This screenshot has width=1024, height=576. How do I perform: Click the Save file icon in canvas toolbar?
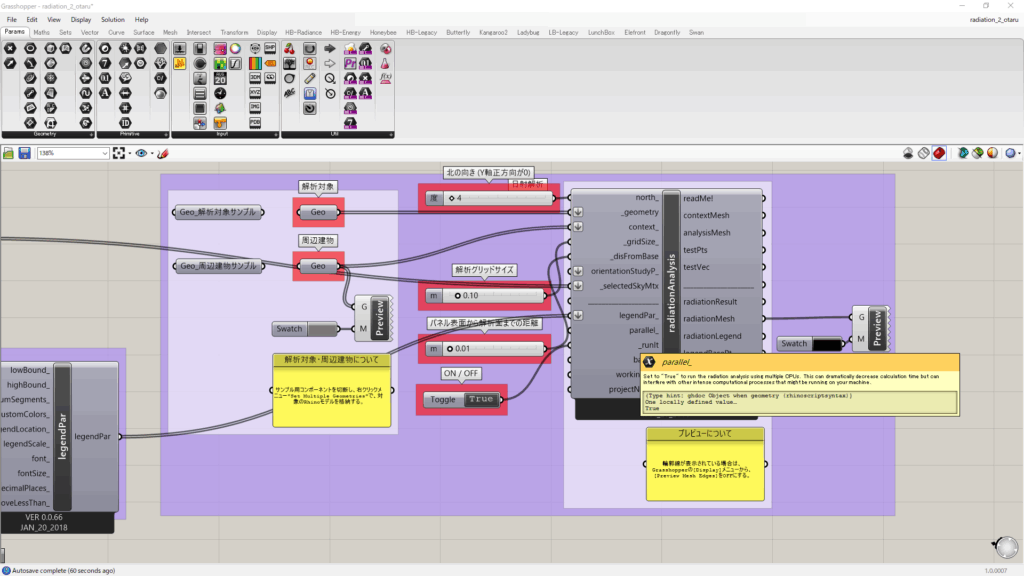click(22, 153)
